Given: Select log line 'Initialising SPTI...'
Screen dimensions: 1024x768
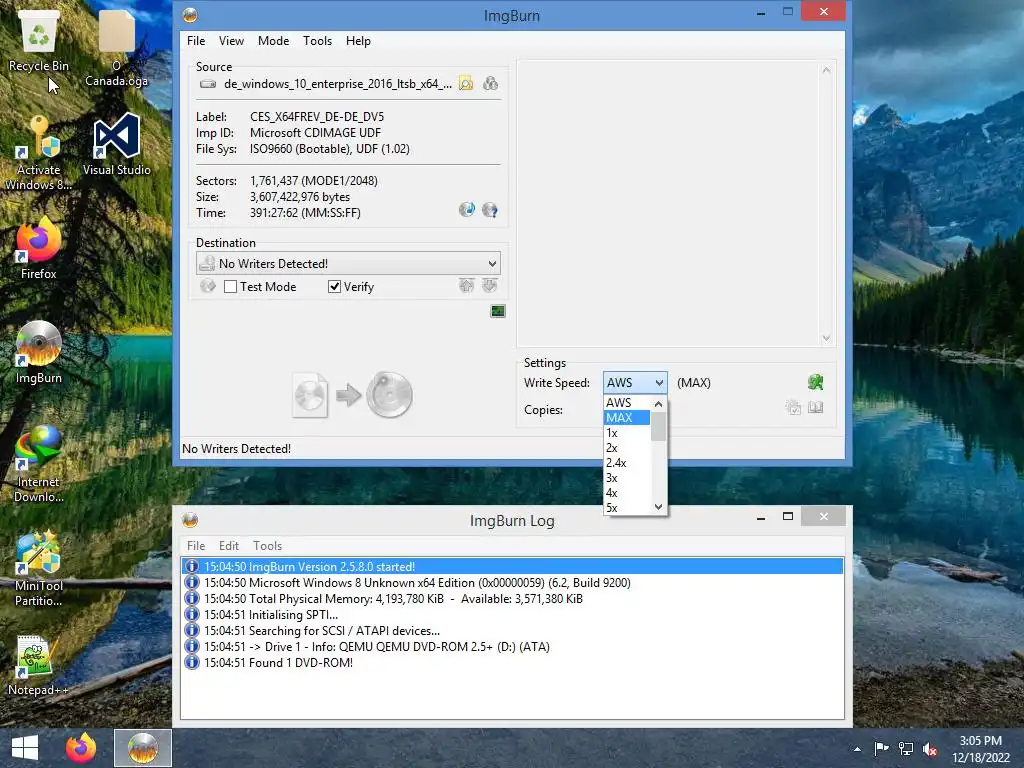Looking at the screenshot, I should (x=512, y=615).
